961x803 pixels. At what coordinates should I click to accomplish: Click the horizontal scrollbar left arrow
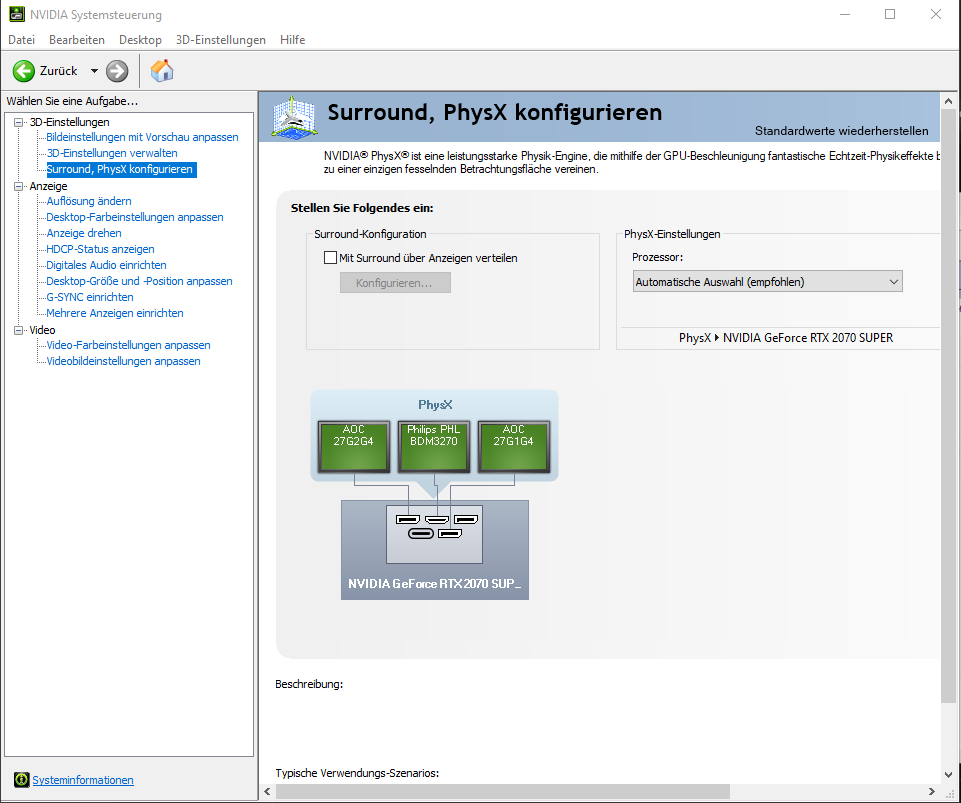[267, 791]
